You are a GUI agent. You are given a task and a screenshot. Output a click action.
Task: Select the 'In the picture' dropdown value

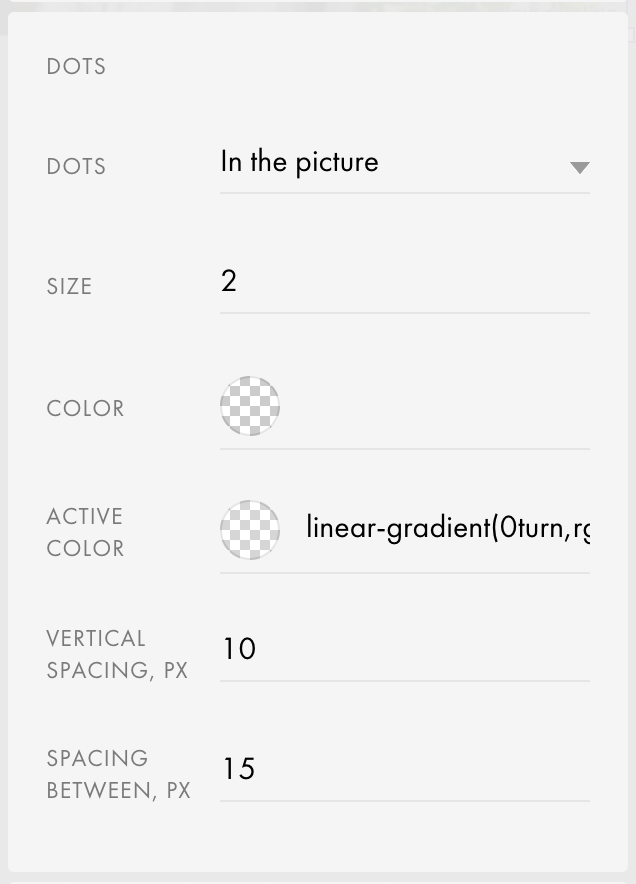(x=299, y=162)
